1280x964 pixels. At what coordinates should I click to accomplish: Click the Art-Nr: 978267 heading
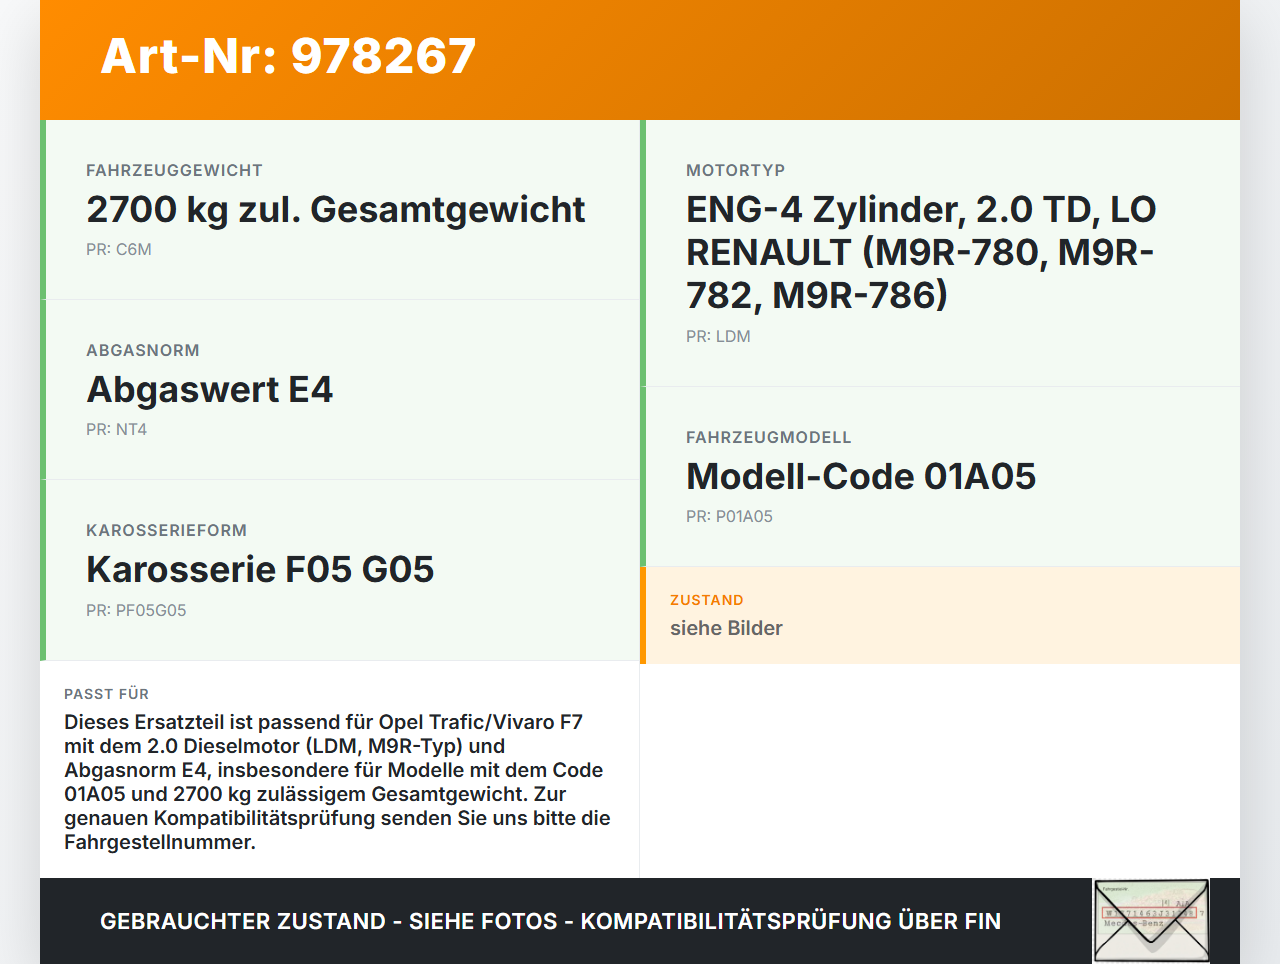click(x=288, y=57)
